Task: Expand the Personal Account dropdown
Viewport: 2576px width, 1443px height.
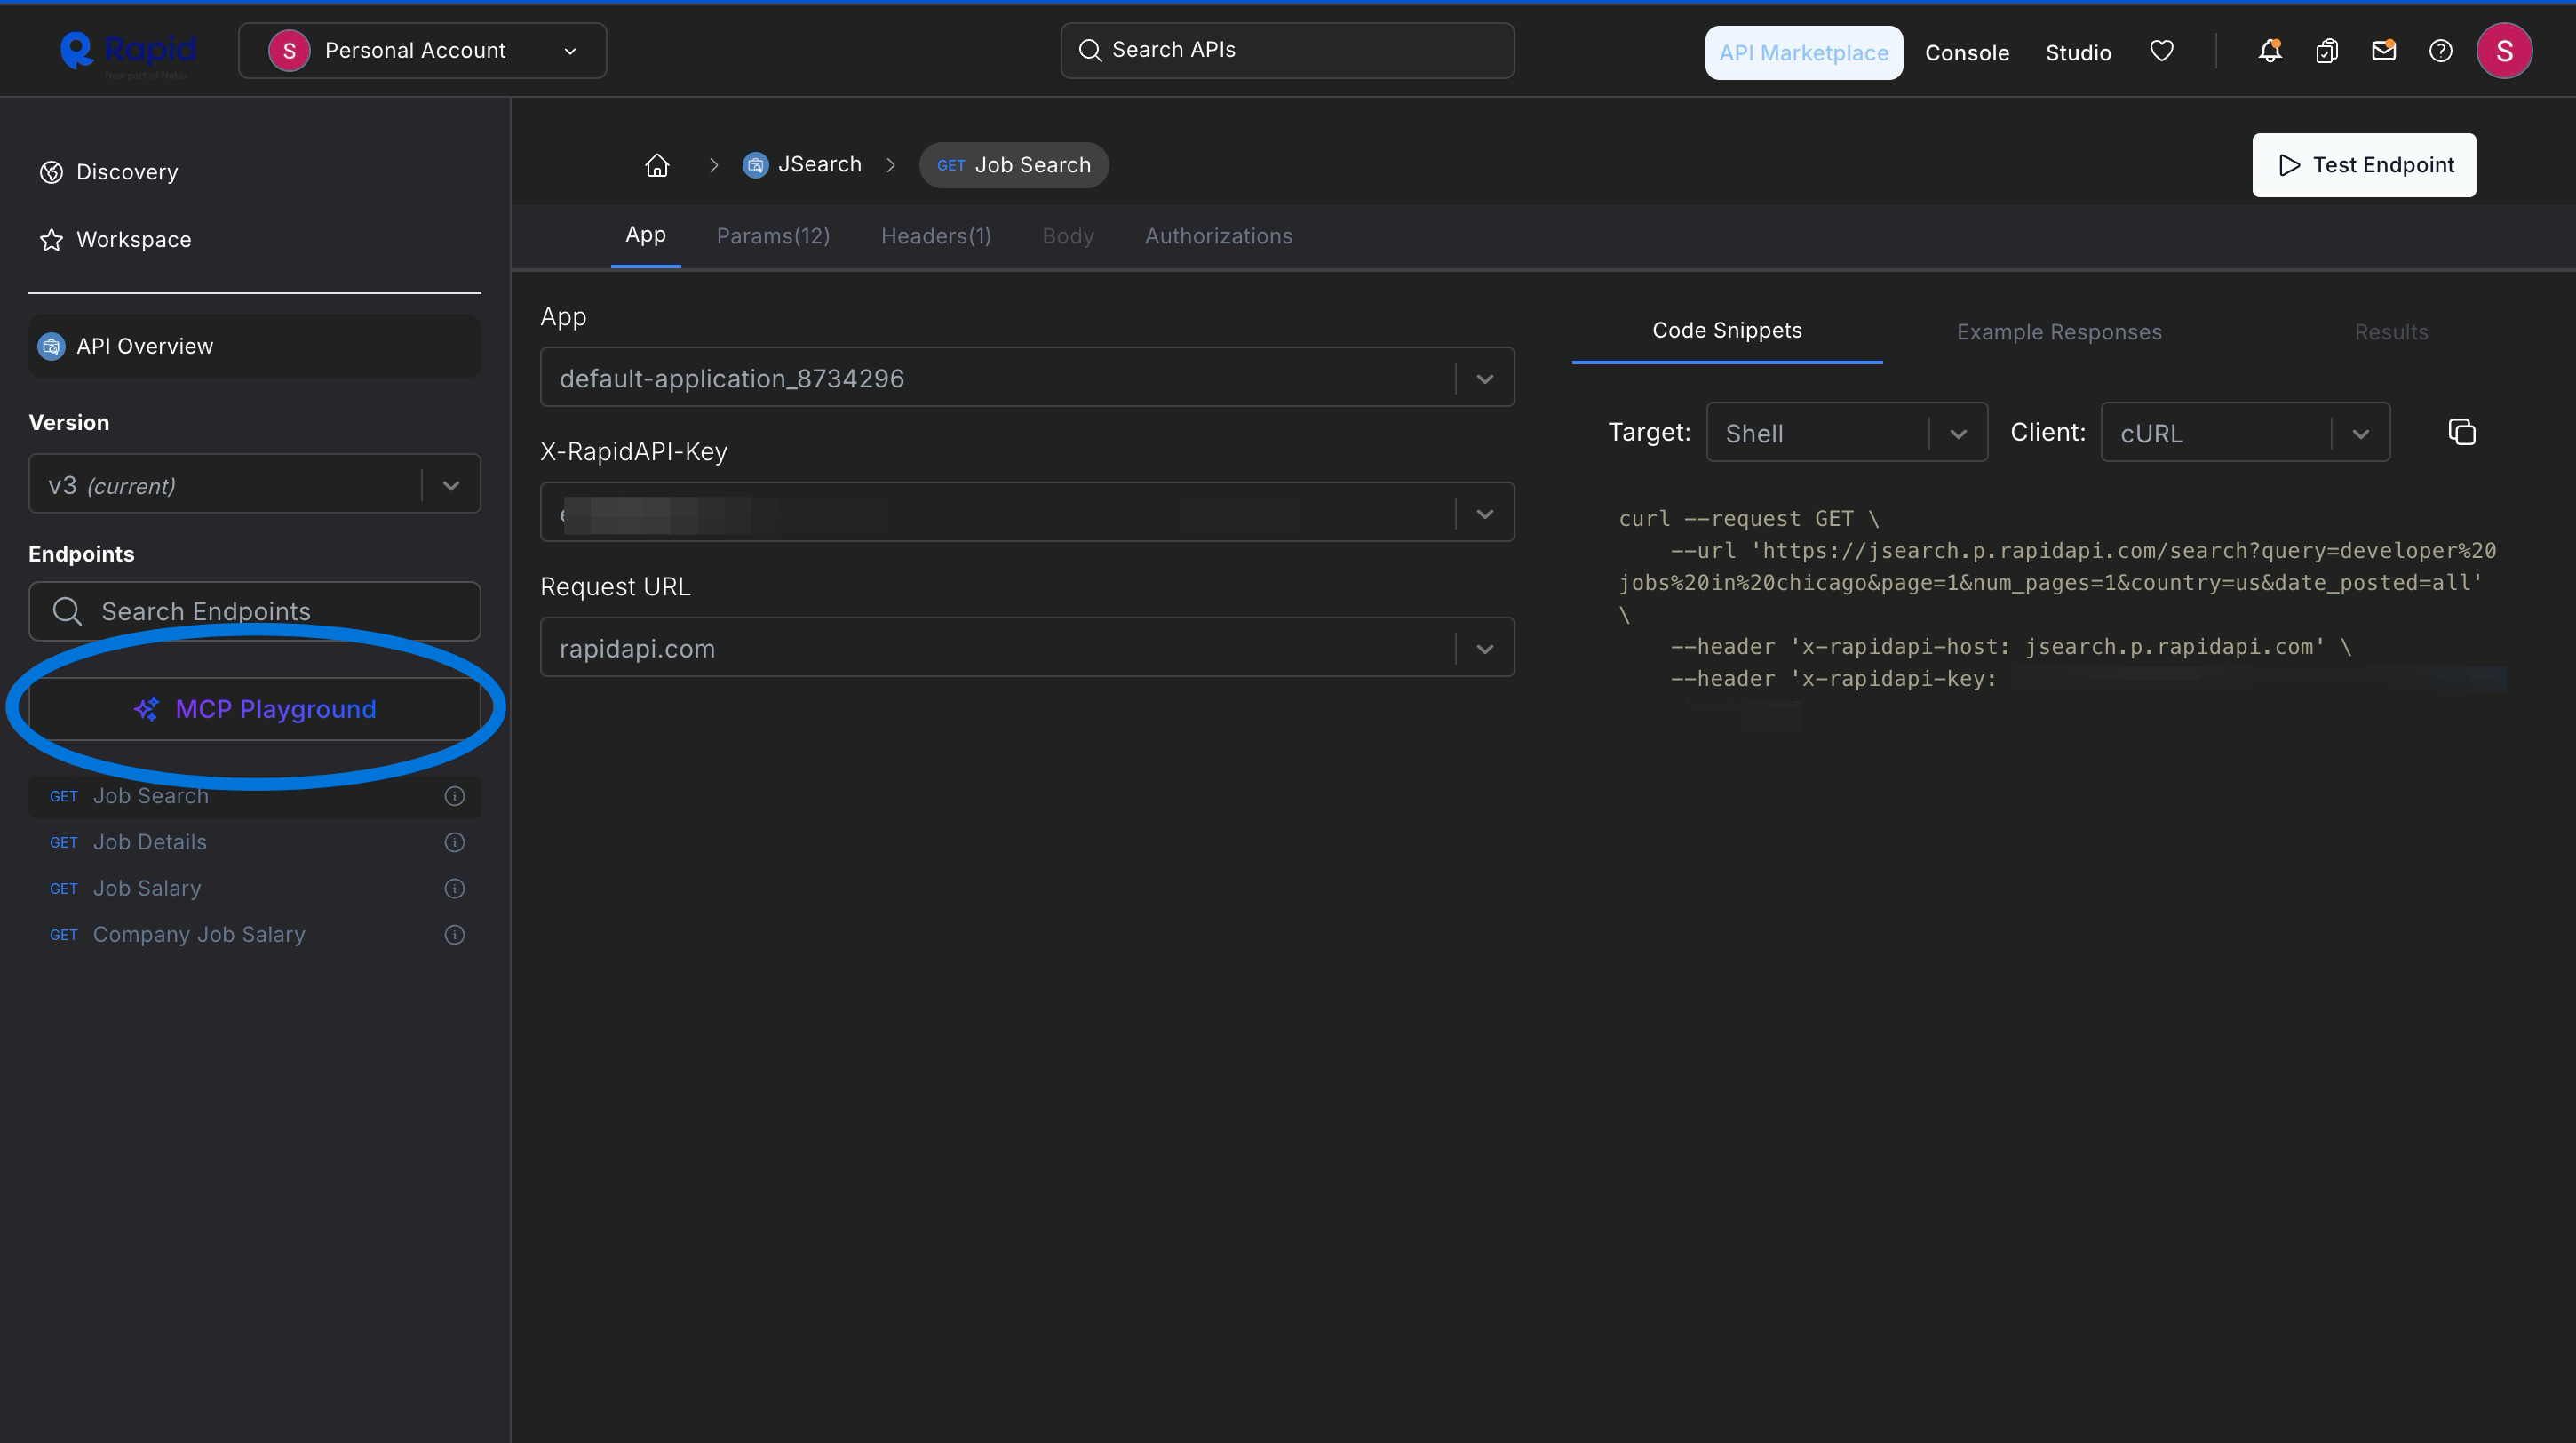Action: point(422,51)
